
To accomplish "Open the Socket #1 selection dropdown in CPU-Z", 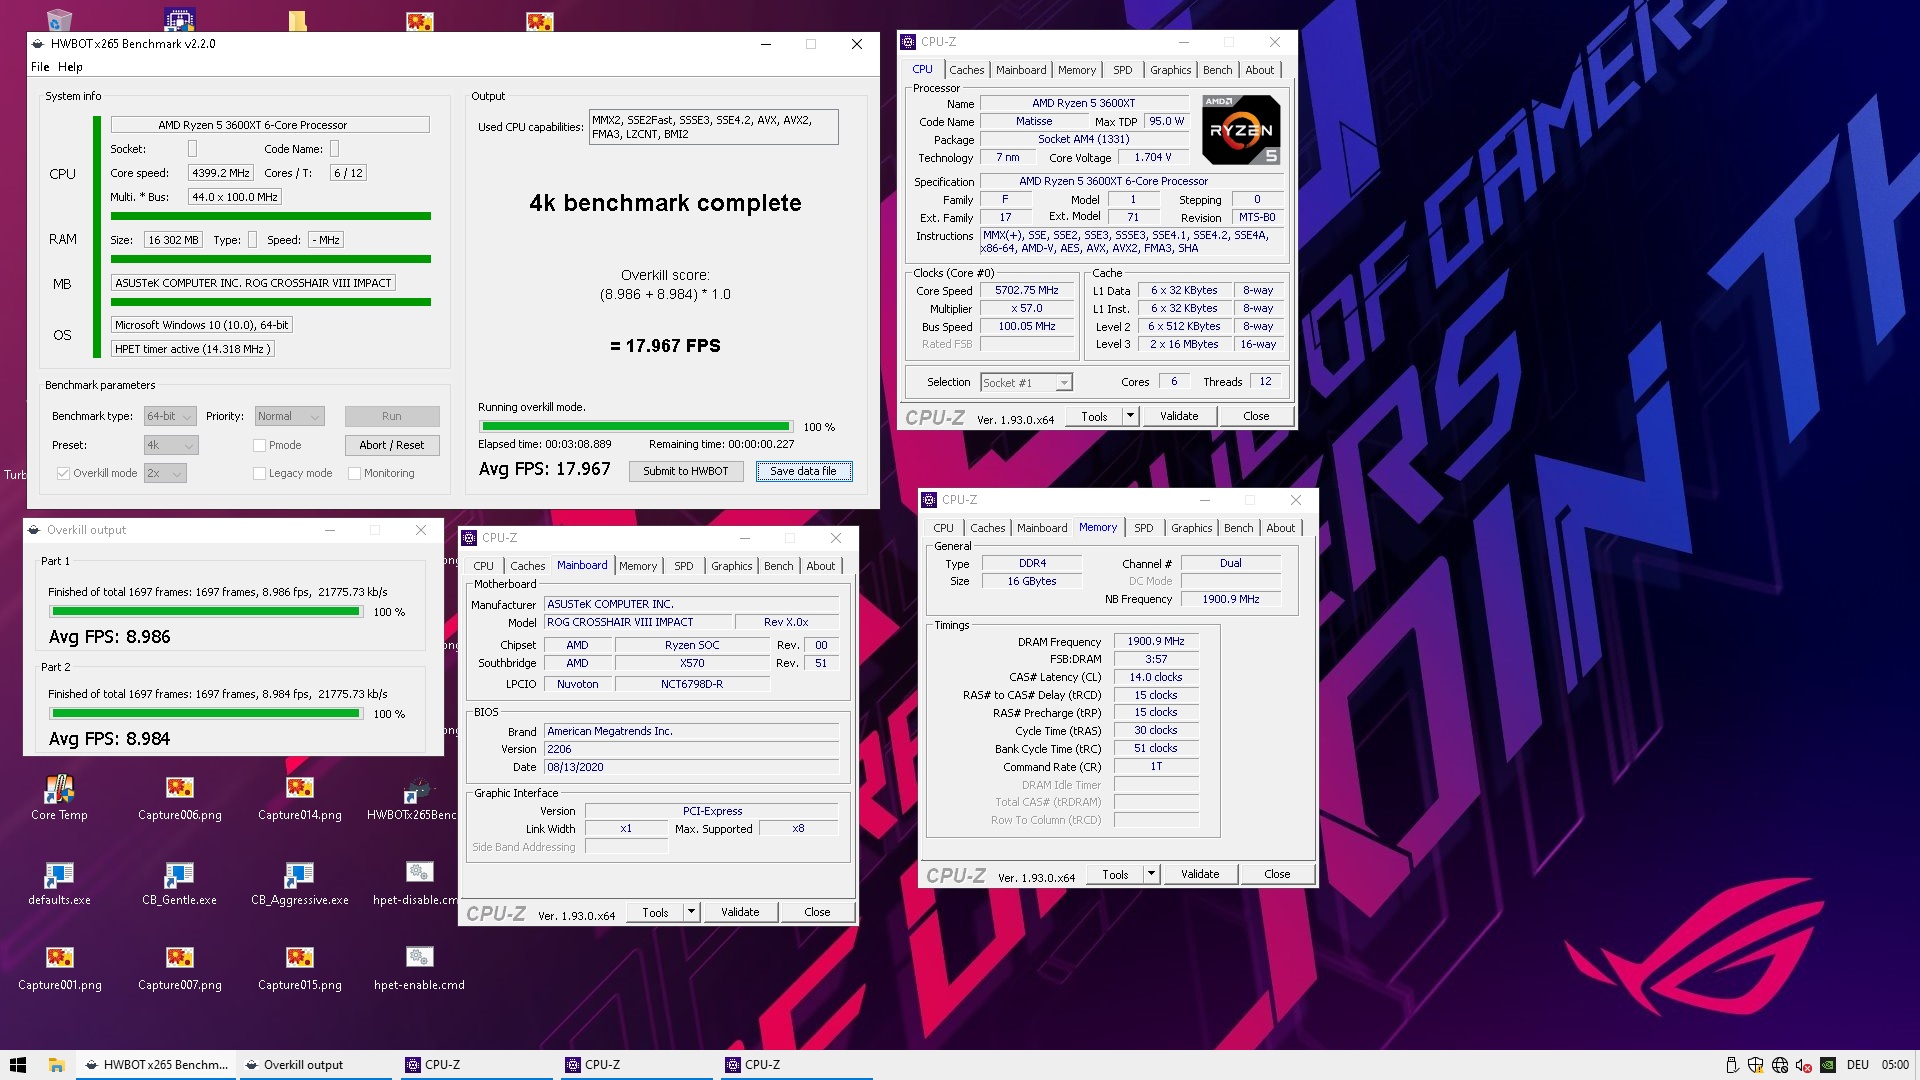I will coord(1026,382).
